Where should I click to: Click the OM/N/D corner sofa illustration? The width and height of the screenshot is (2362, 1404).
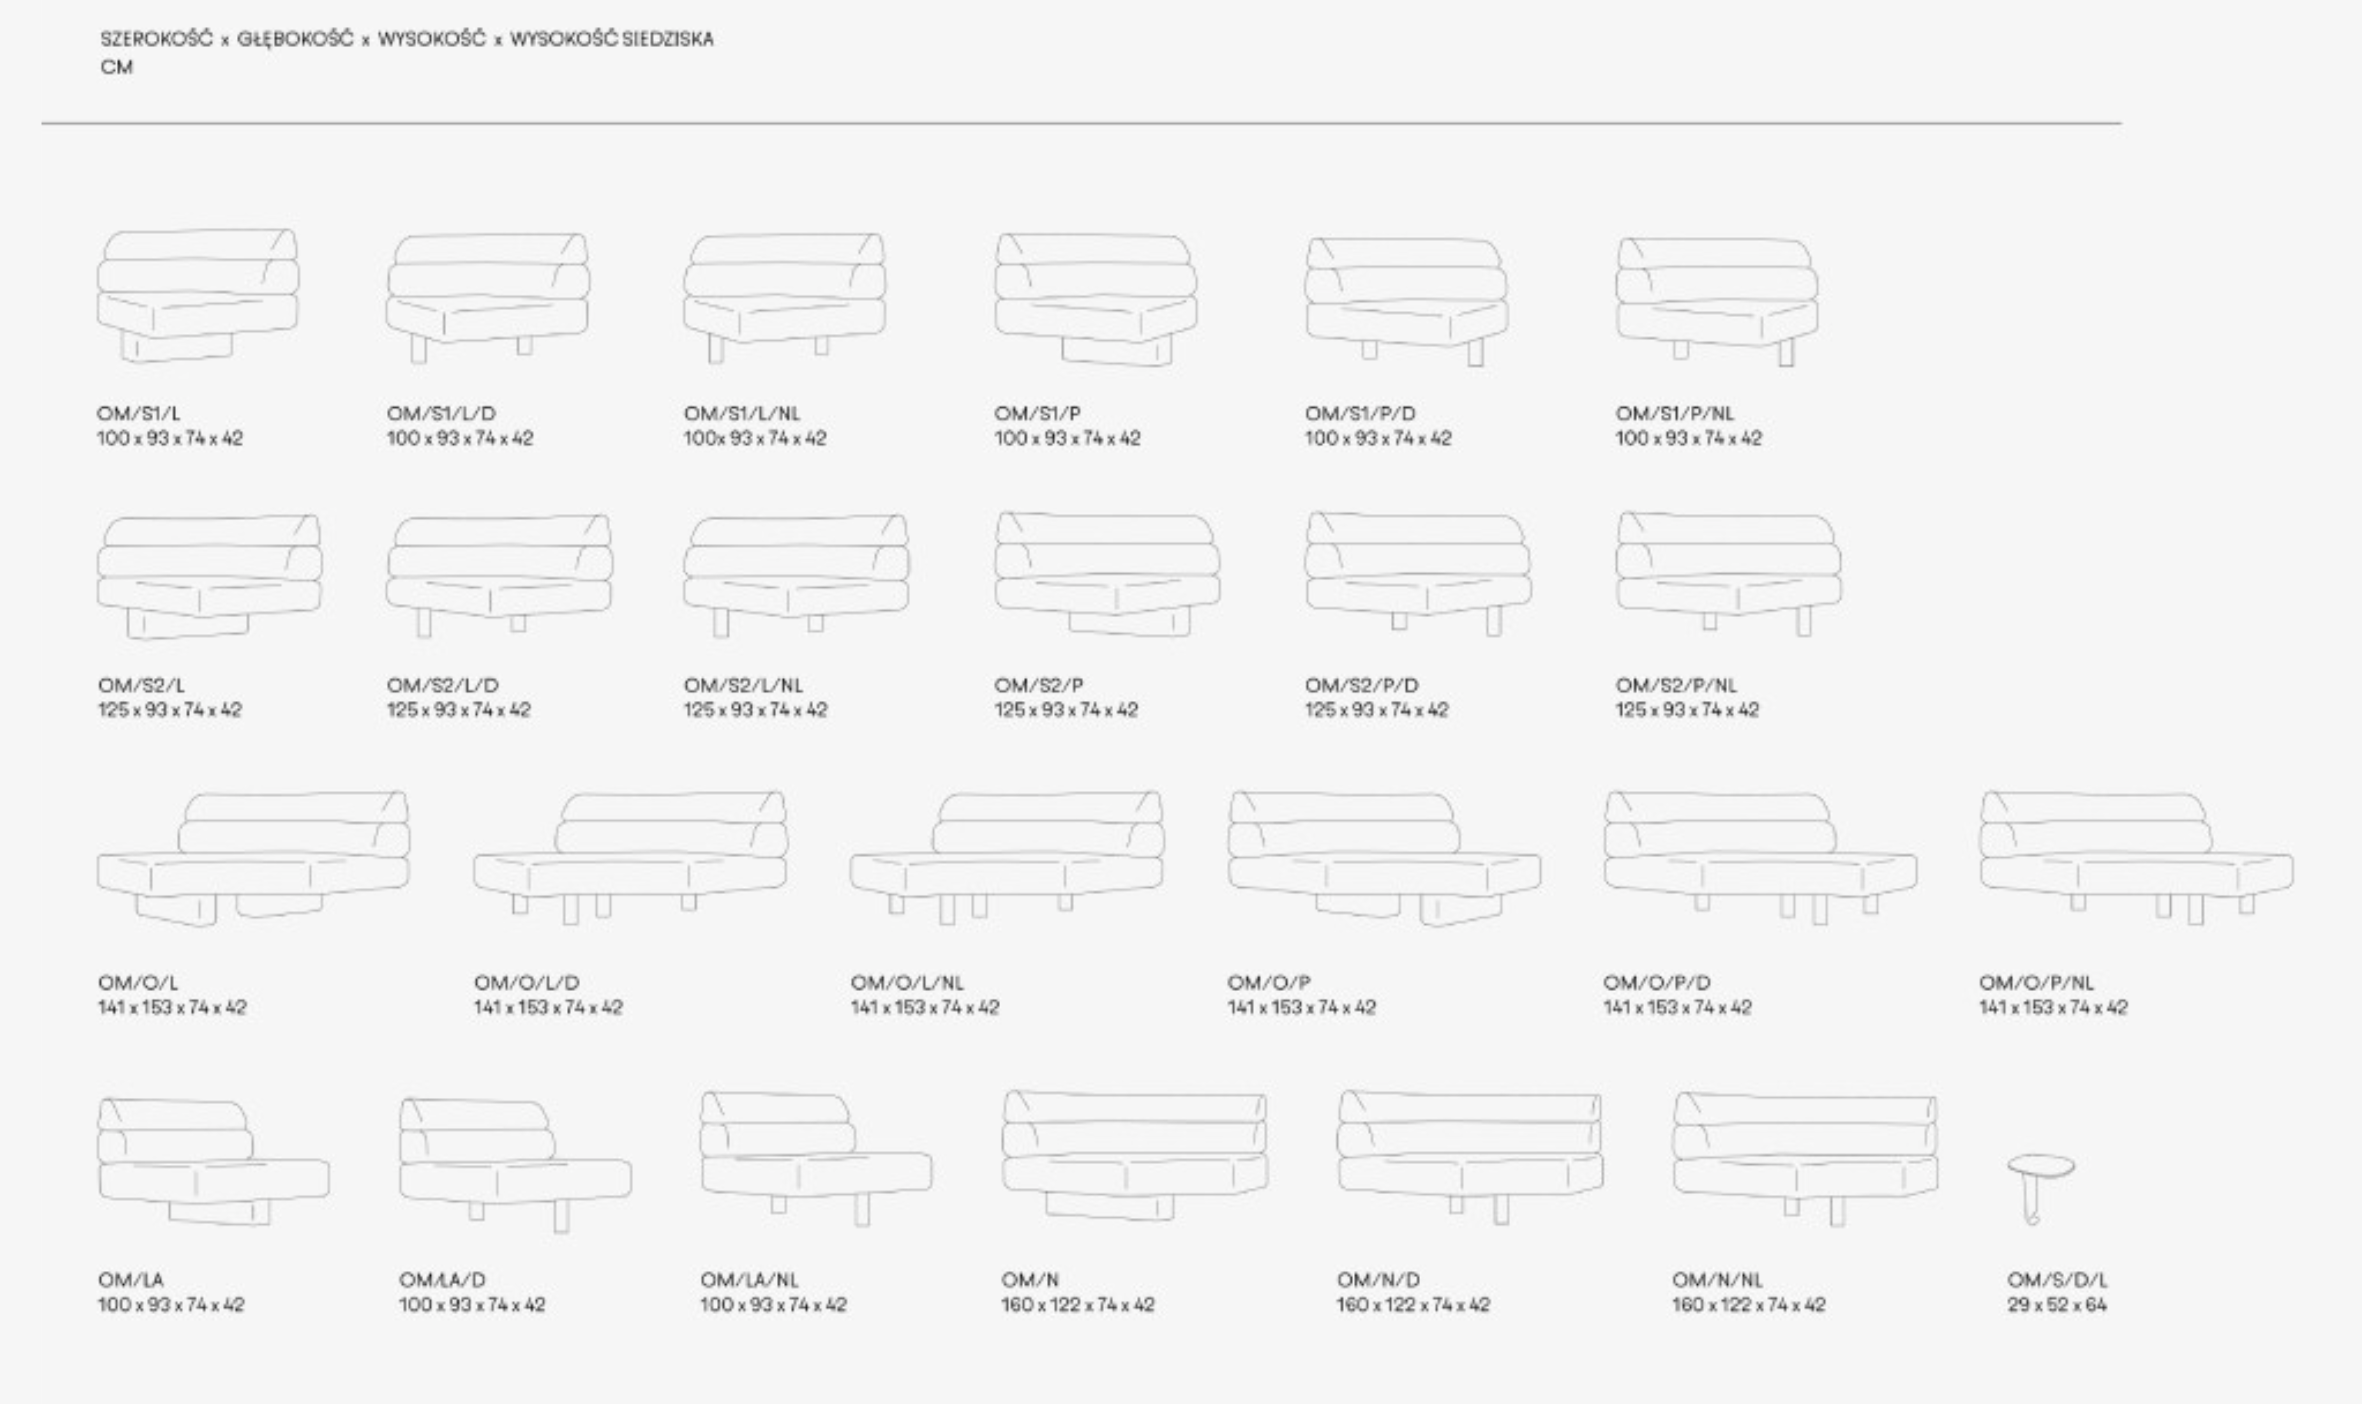[x=1471, y=1158]
